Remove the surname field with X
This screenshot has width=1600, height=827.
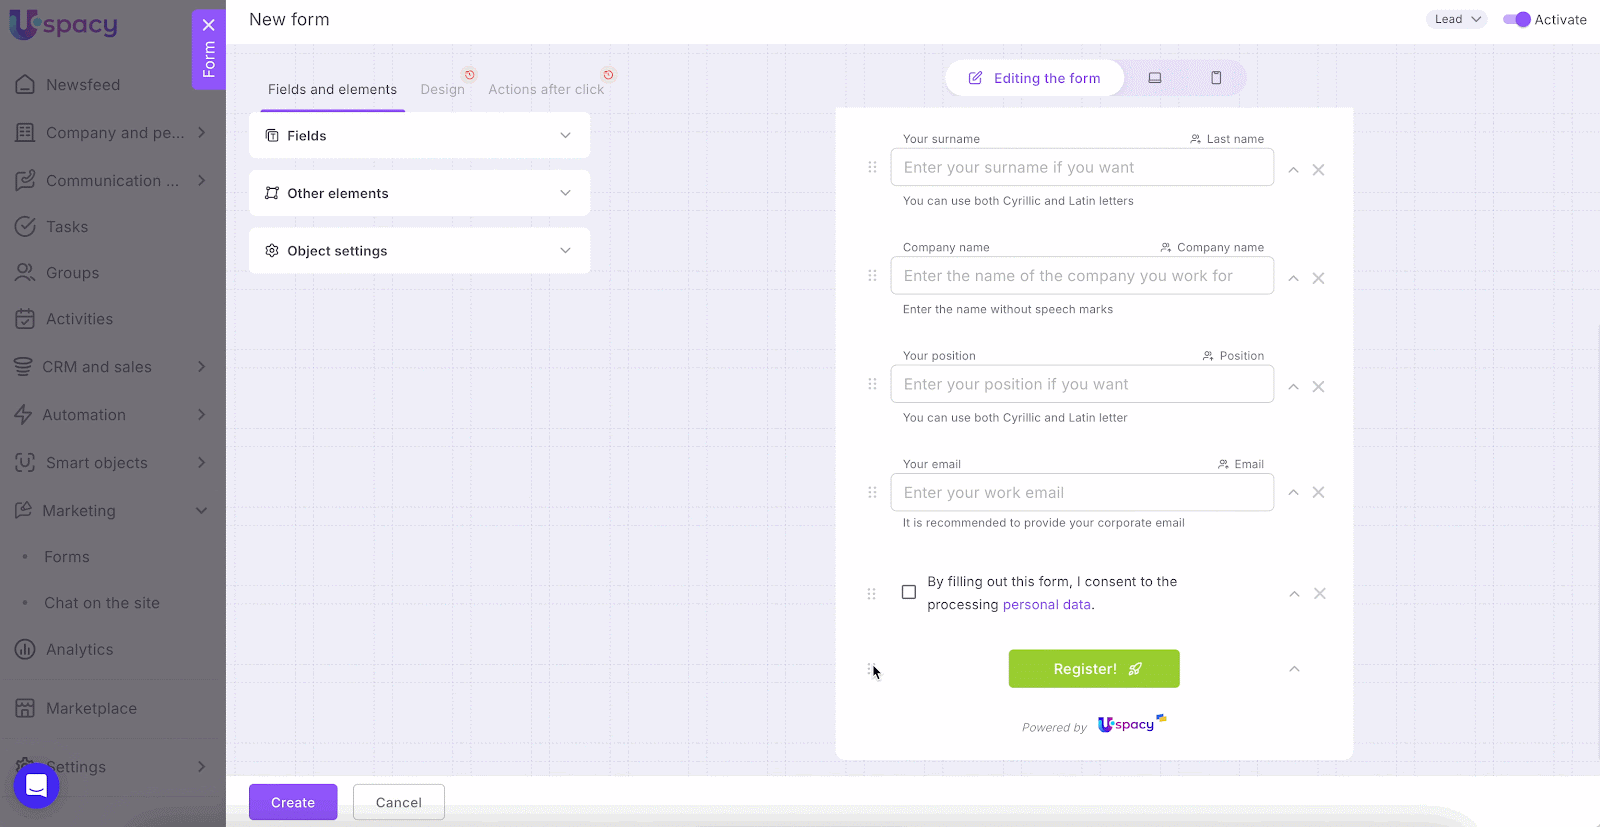[1319, 170]
